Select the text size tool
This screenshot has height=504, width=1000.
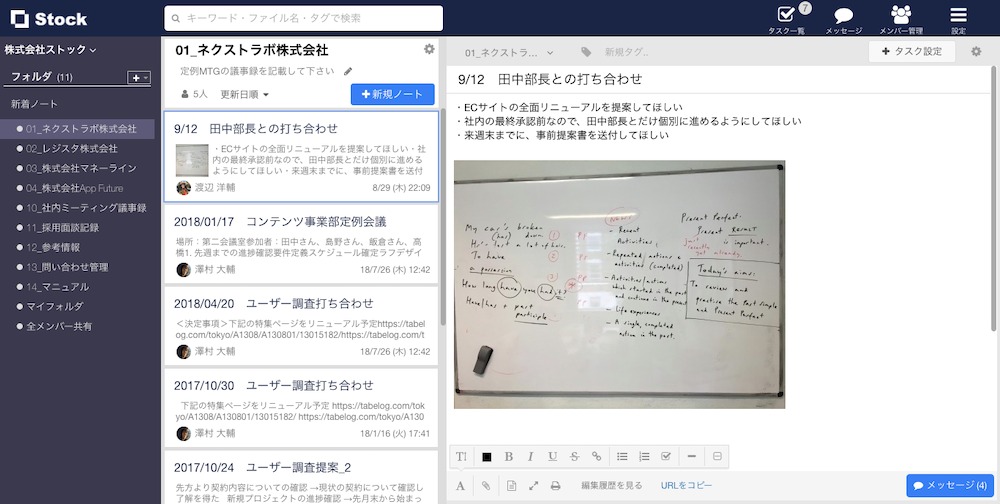(461, 456)
